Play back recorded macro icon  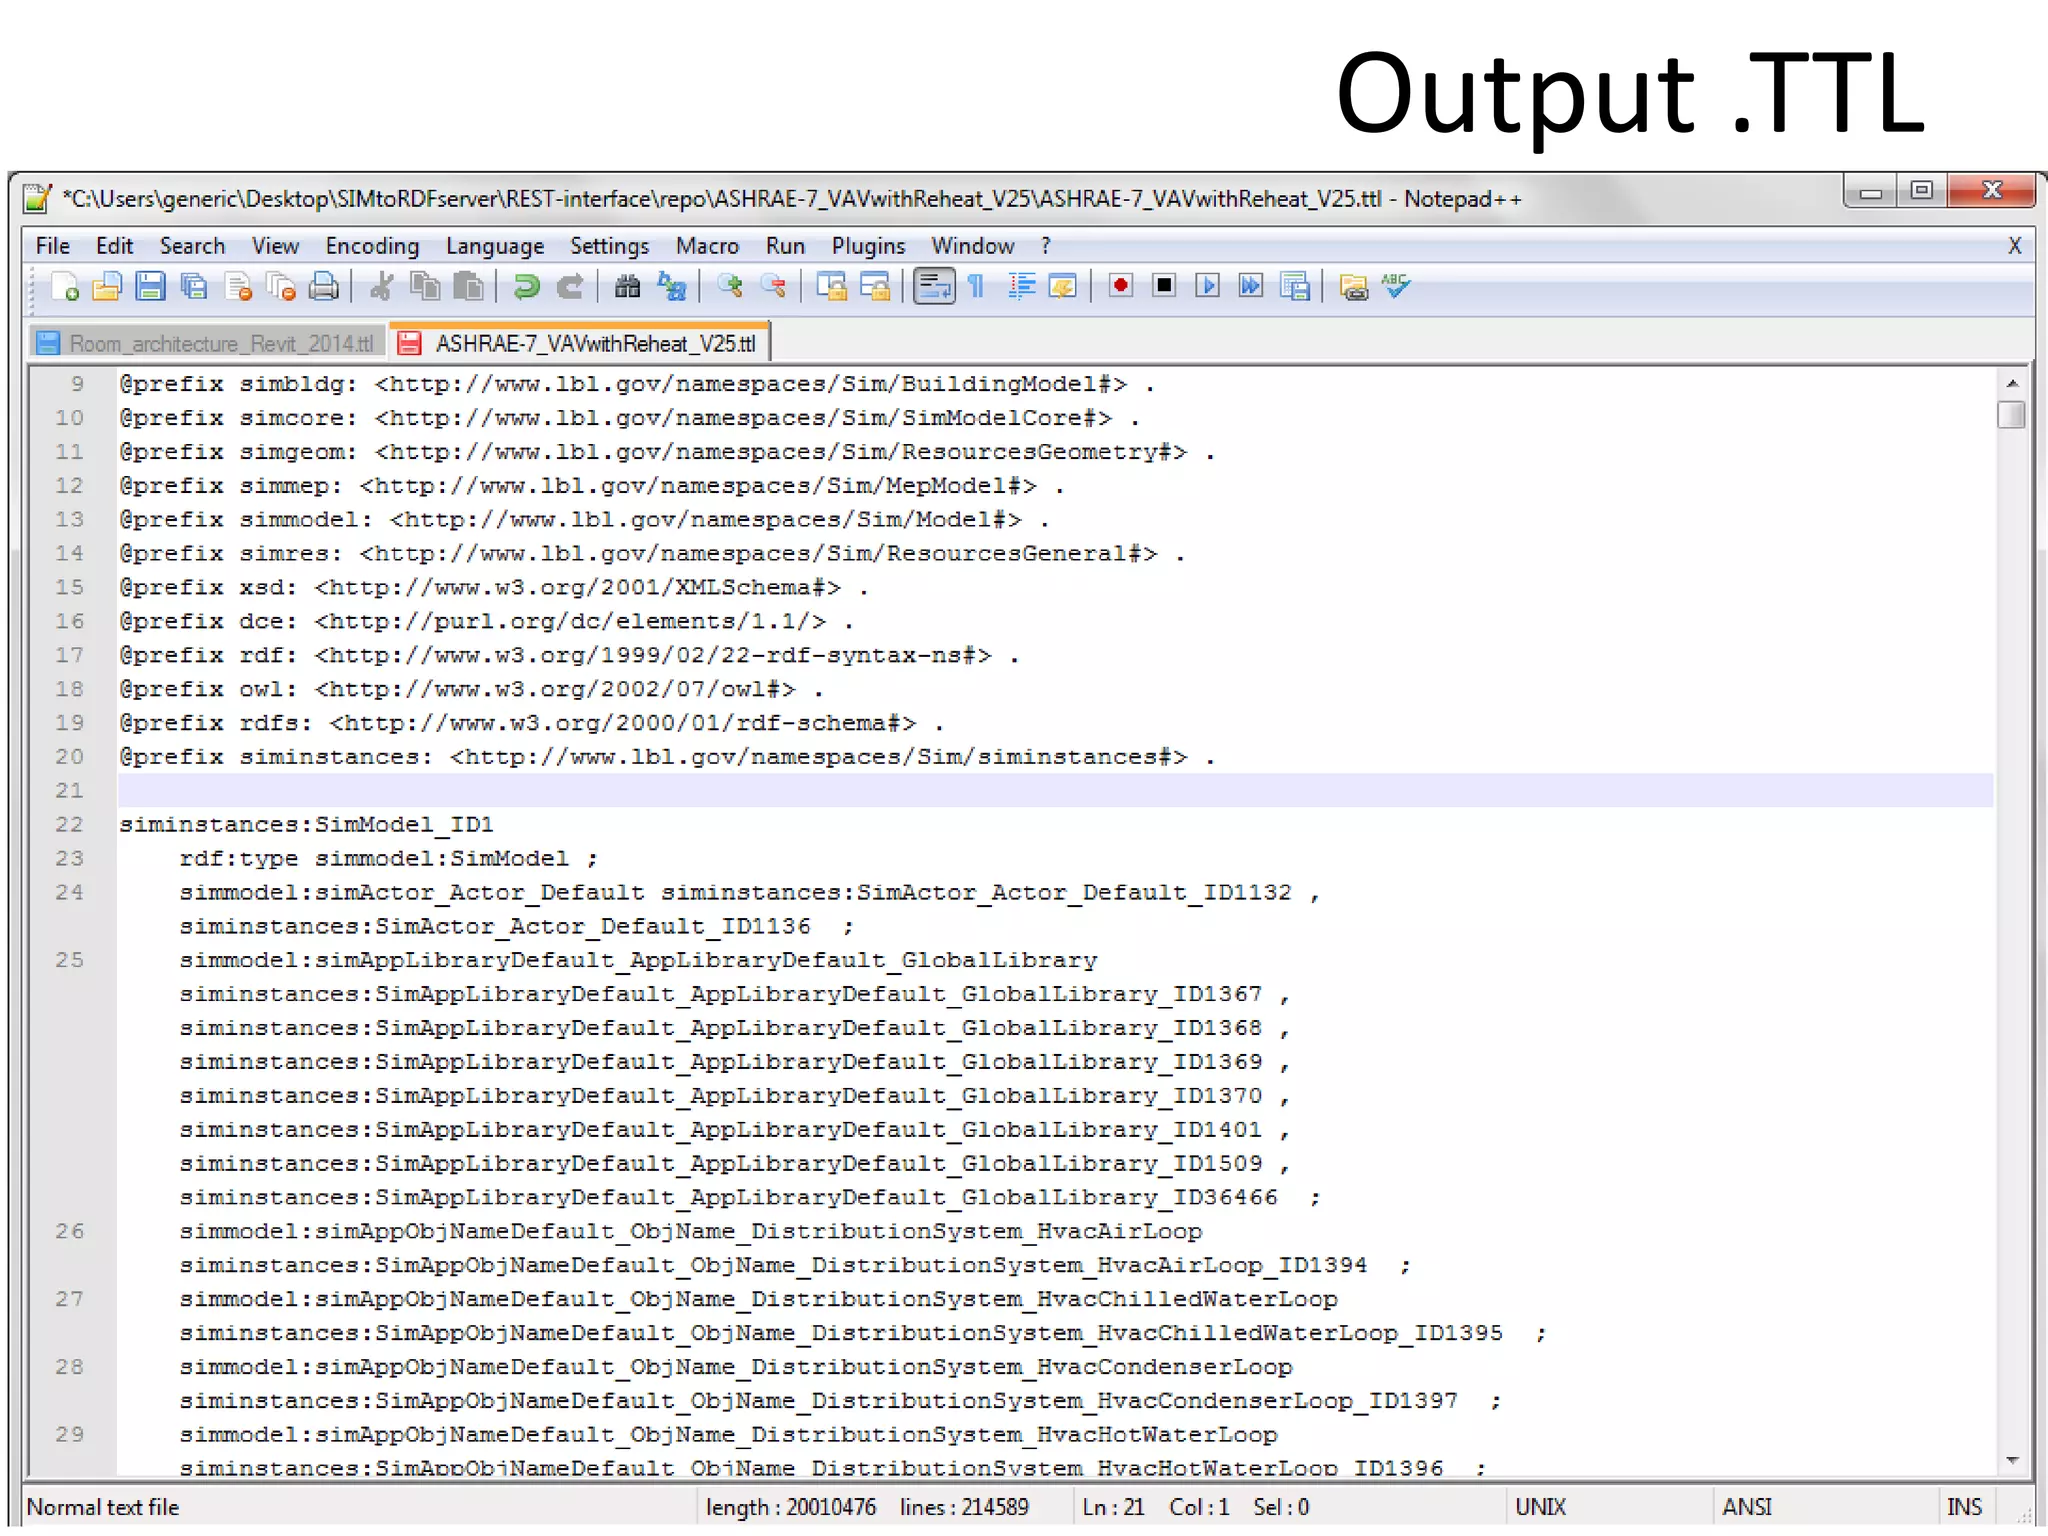click(x=1207, y=287)
